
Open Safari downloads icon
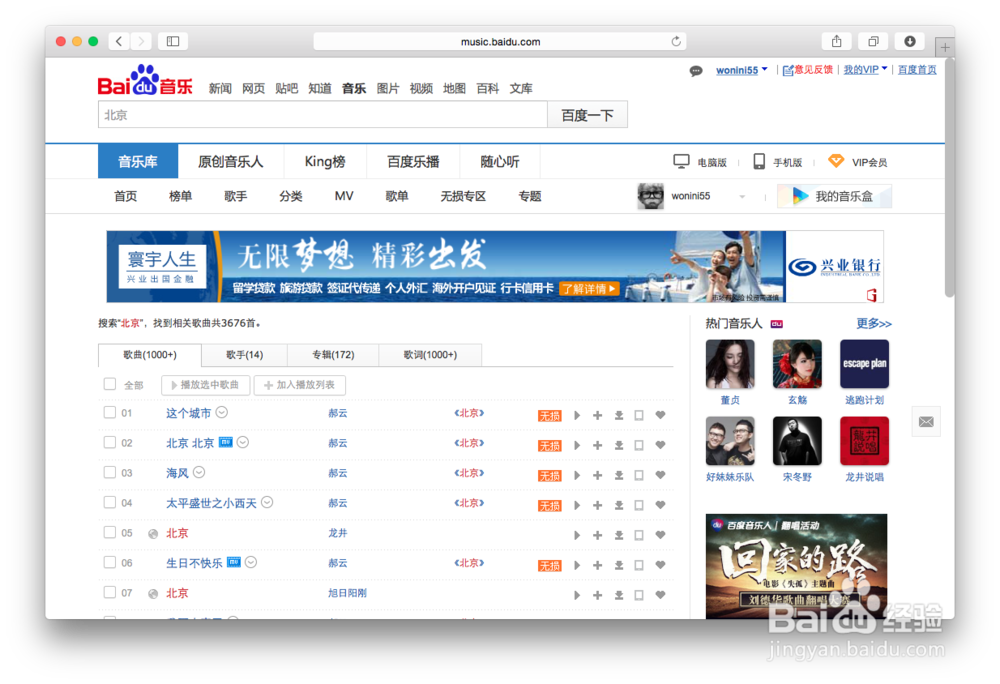coord(910,41)
